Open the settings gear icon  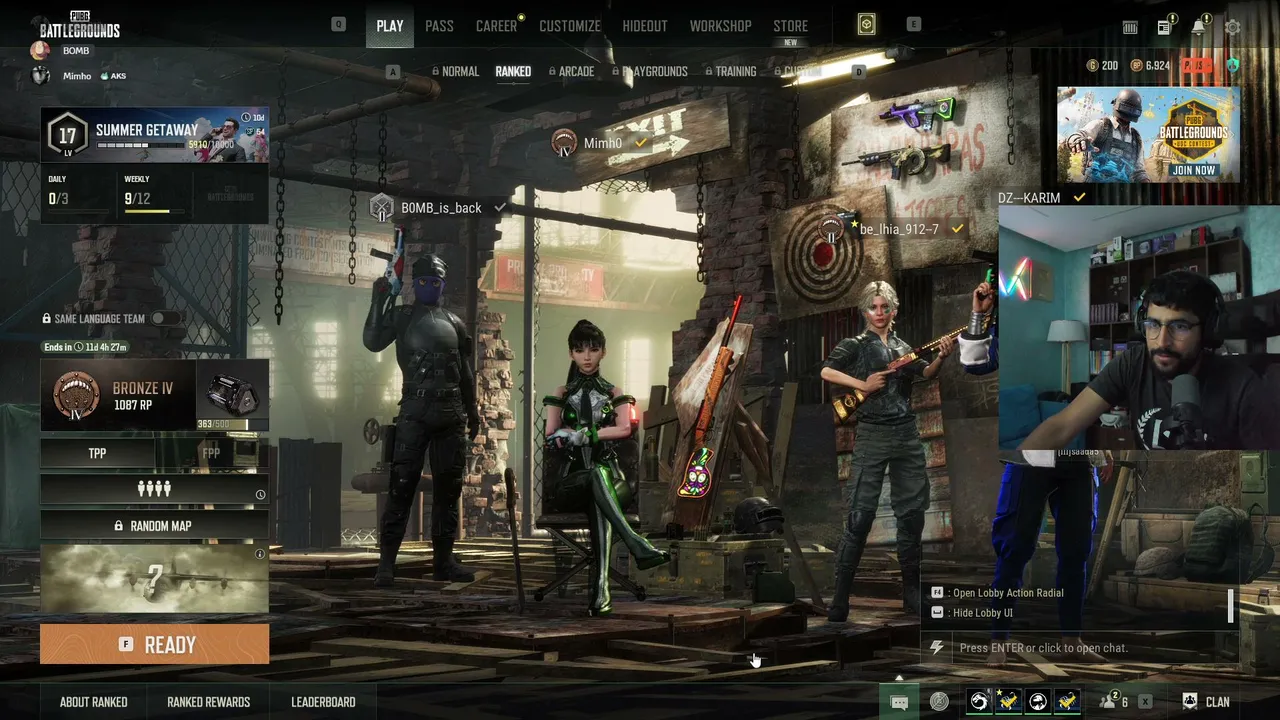pos(1233,27)
